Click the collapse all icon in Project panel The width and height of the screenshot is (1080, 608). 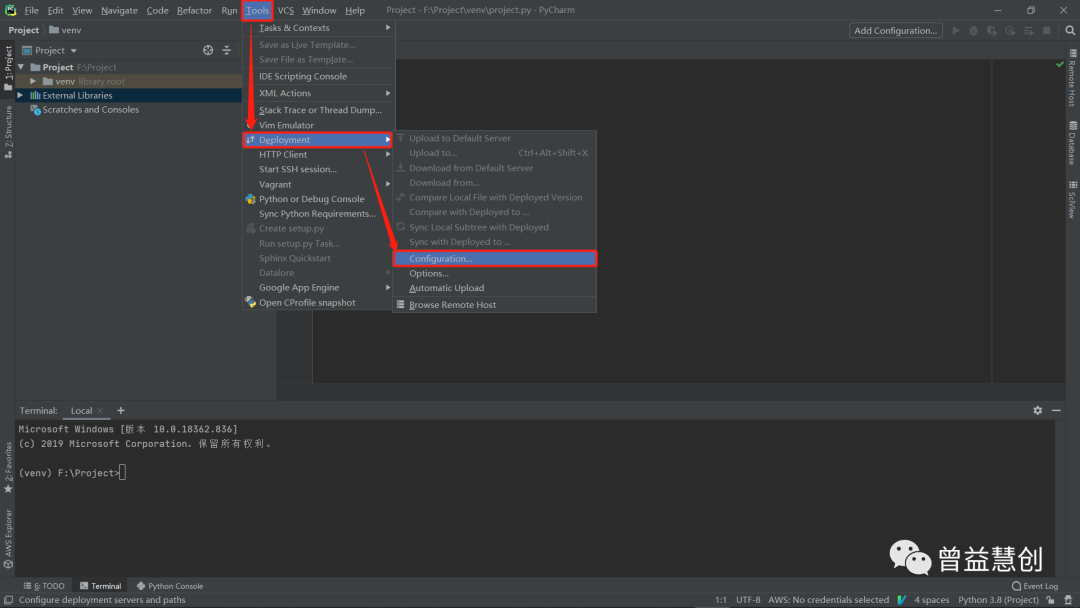pos(227,50)
